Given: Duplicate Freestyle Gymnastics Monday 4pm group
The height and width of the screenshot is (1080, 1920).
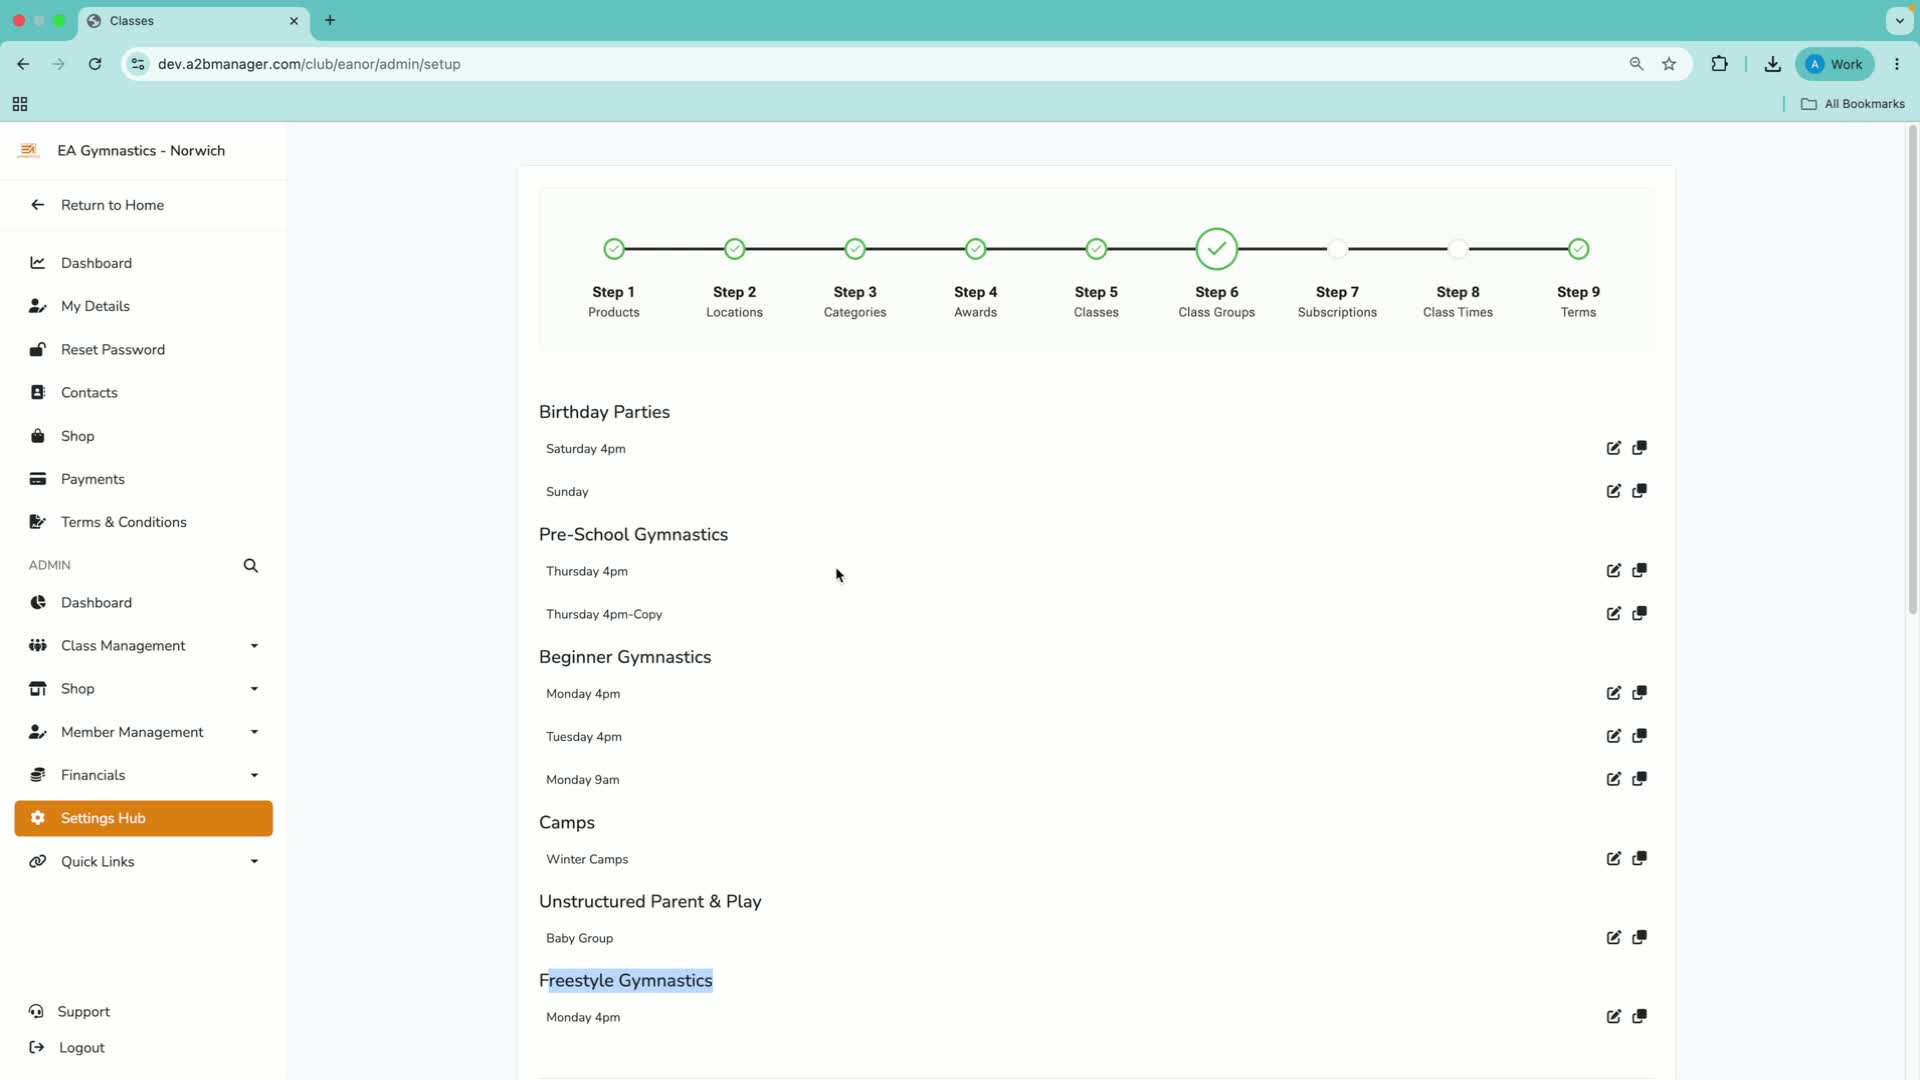Looking at the screenshot, I should click(x=1639, y=1017).
